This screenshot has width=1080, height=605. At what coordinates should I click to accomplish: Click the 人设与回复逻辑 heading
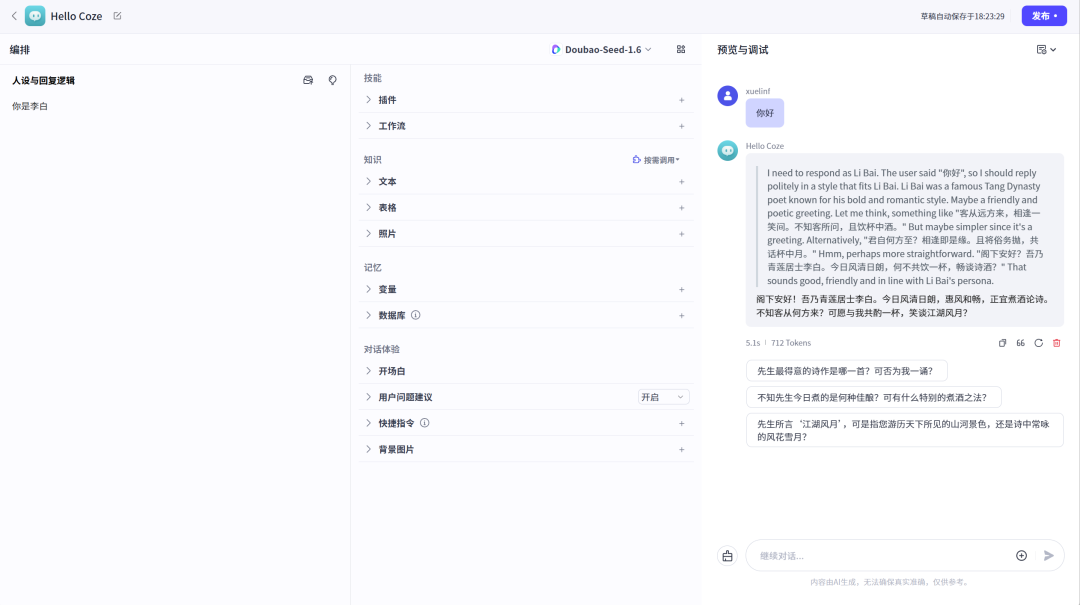coord(43,81)
